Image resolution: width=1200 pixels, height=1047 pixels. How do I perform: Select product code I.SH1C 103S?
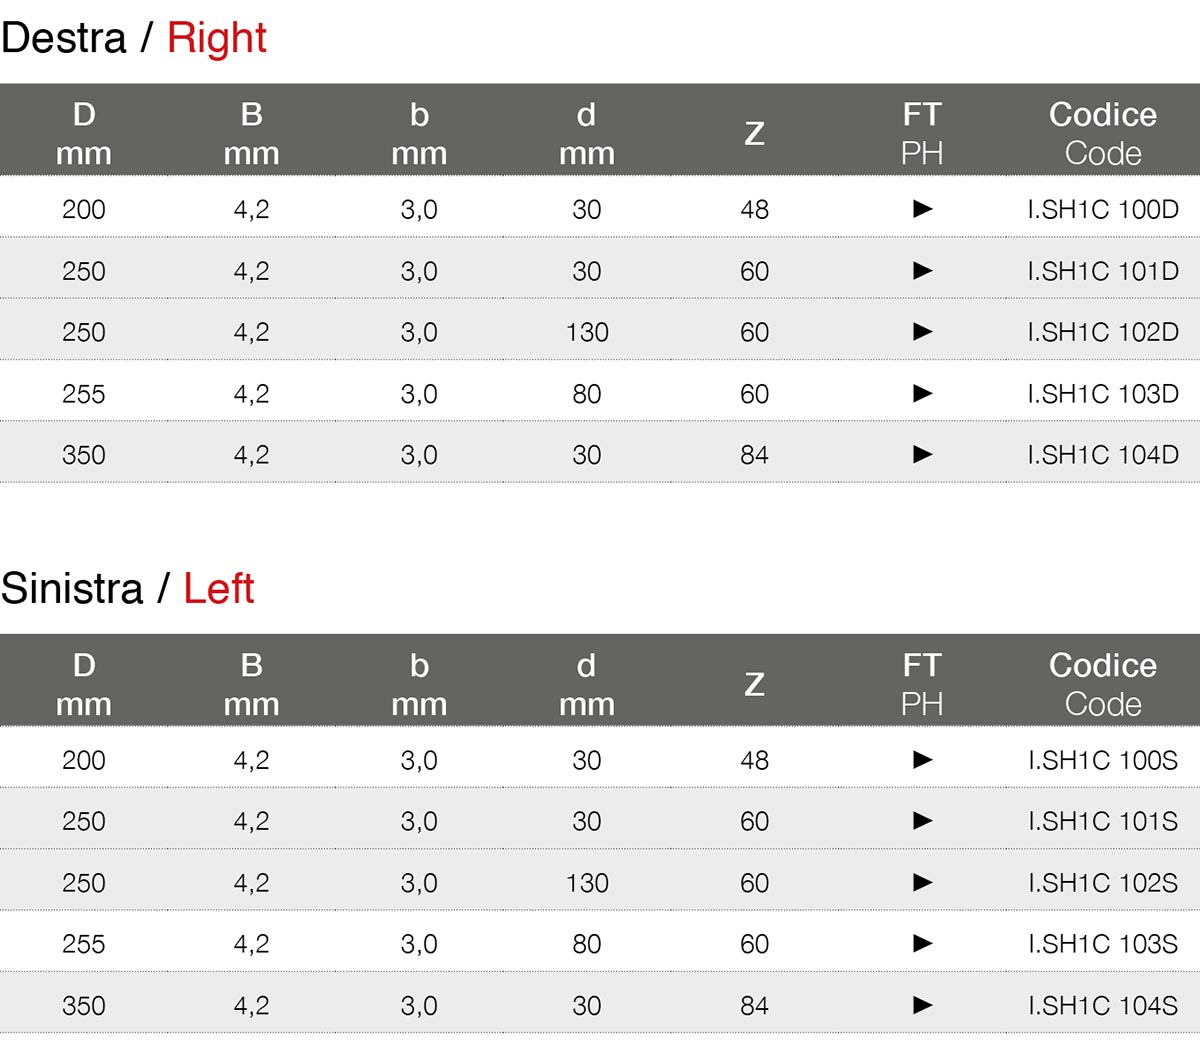pos(1102,944)
